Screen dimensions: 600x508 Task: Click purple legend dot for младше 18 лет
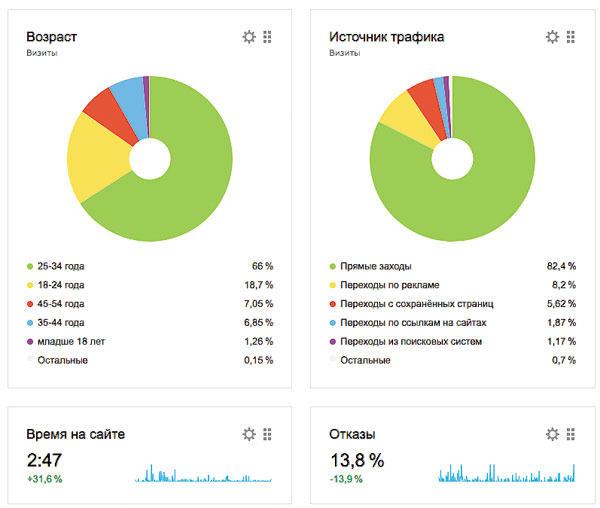click(30, 342)
